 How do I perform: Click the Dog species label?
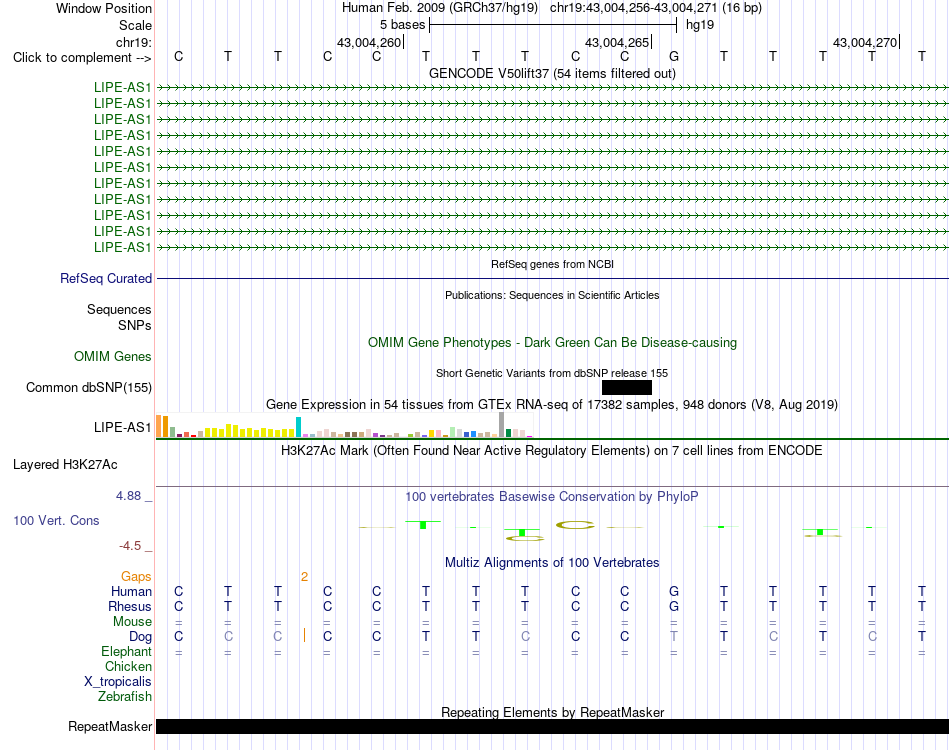click(x=140, y=637)
